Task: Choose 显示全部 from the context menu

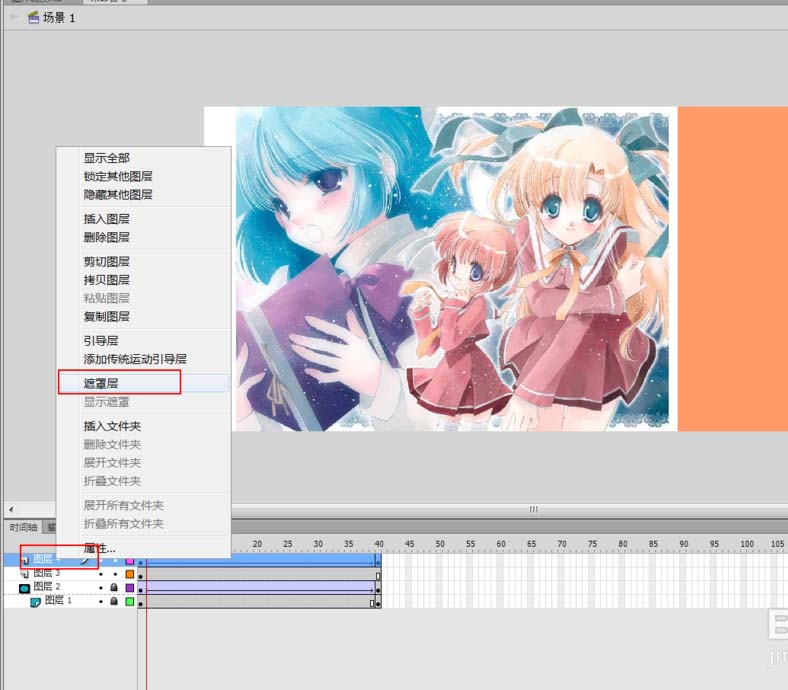Action: [x=107, y=158]
